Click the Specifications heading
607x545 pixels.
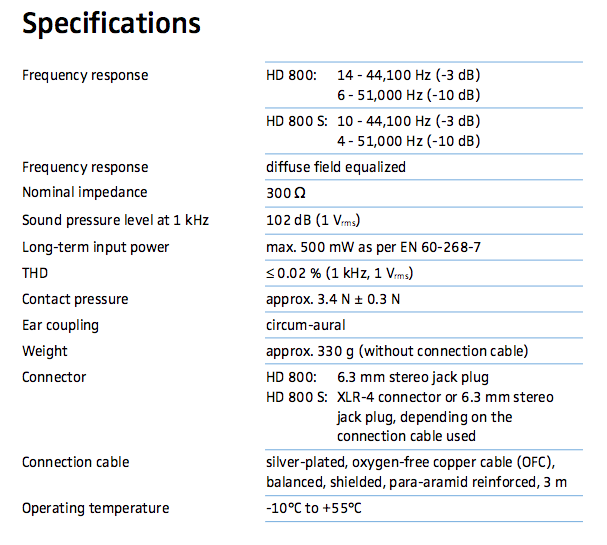point(111,23)
